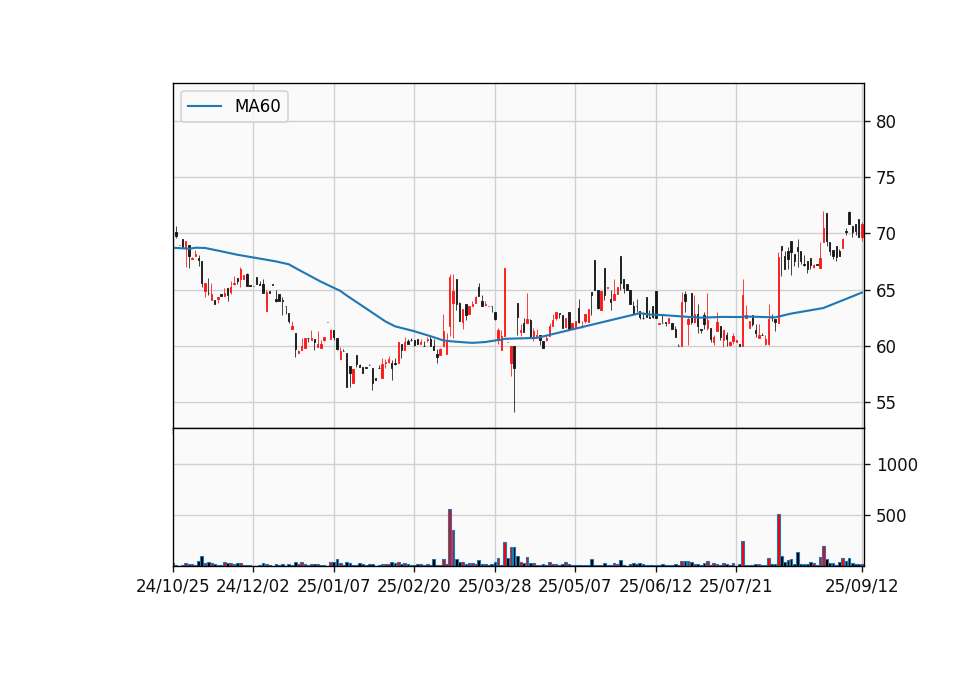Click the 25/03/28 date label
Image resolution: width=960 pixels, height=690 pixels.
pos(495,587)
